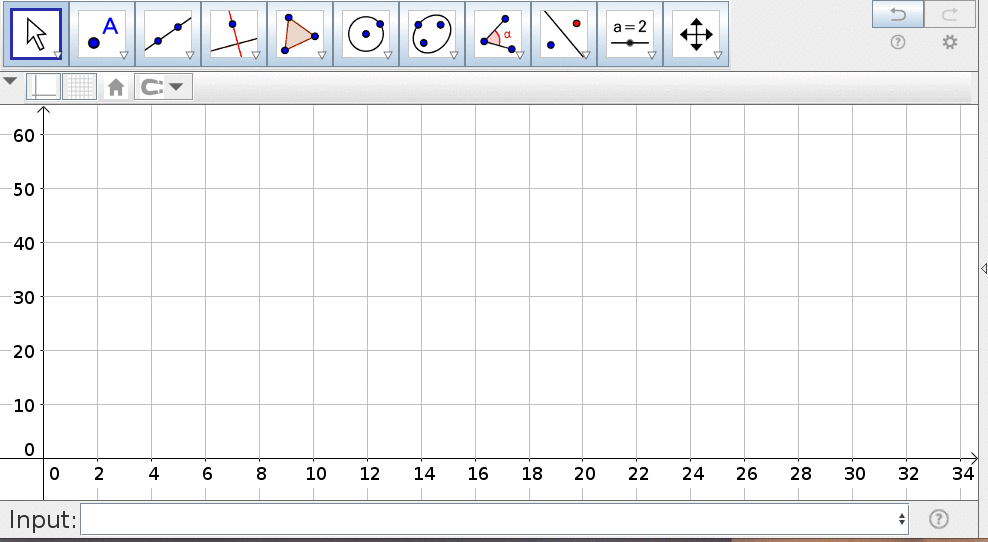
Task: Select the New Point tool
Action: (102, 33)
